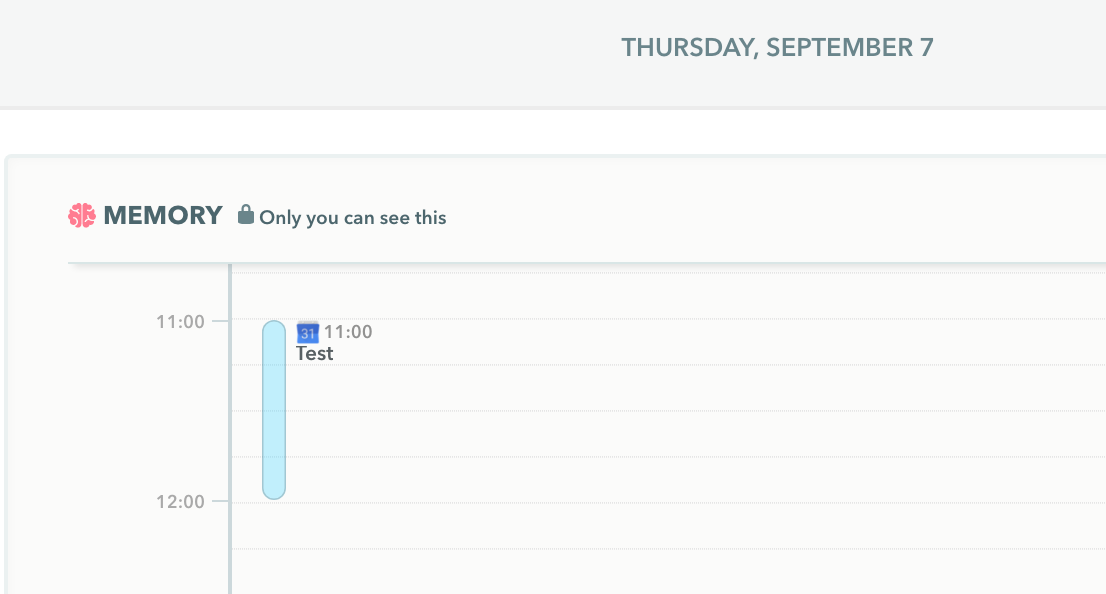Screen dimensions: 1106x594
Task: Click the Google Calendar 31 icon
Action: coord(308,332)
